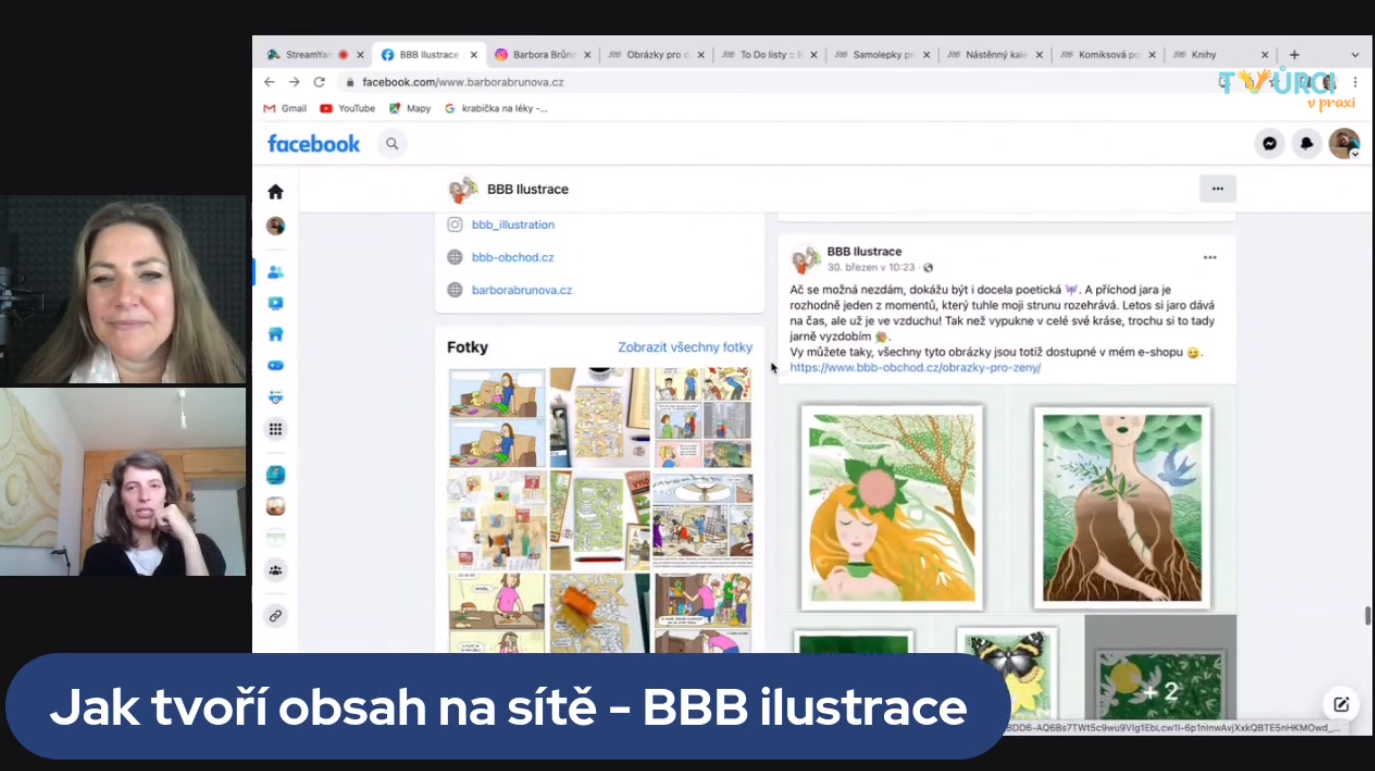Reload the page with refresh icon
This screenshot has width=1375, height=771.
click(319, 82)
